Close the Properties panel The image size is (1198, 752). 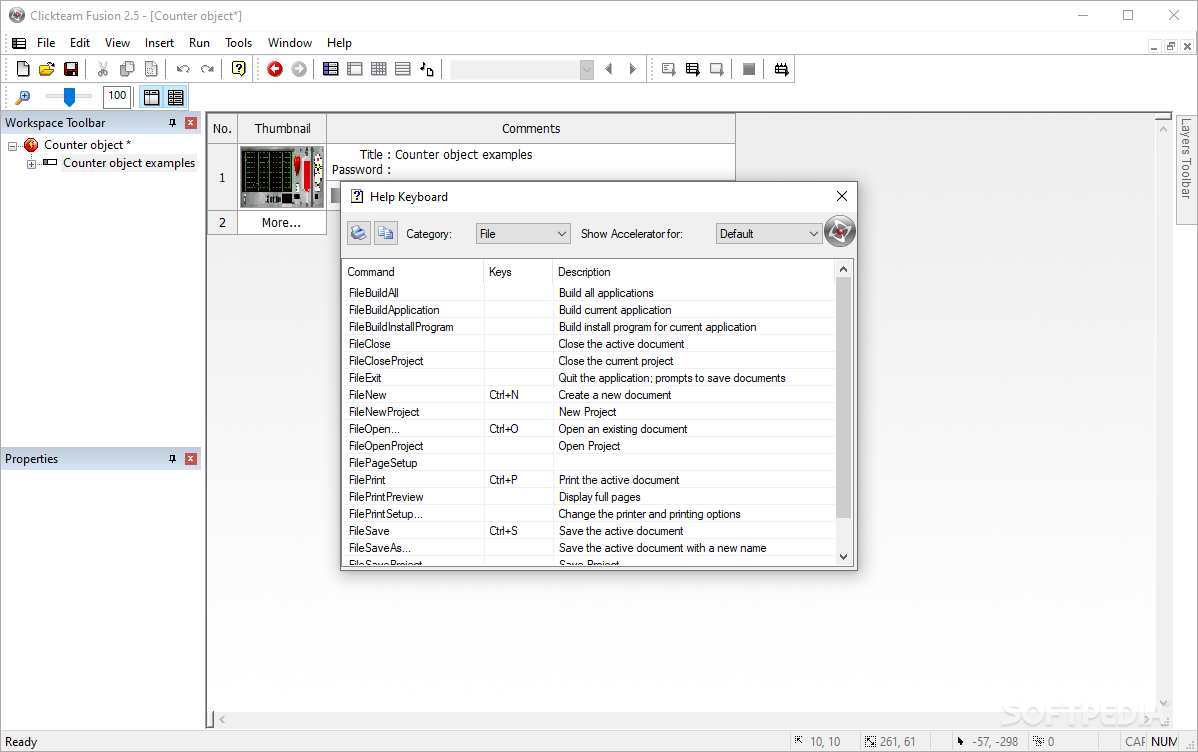(191, 459)
